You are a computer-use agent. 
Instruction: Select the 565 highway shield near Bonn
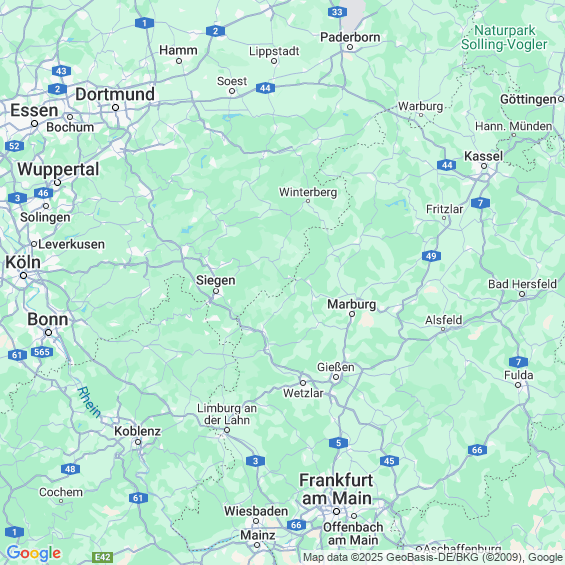(x=42, y=352)
